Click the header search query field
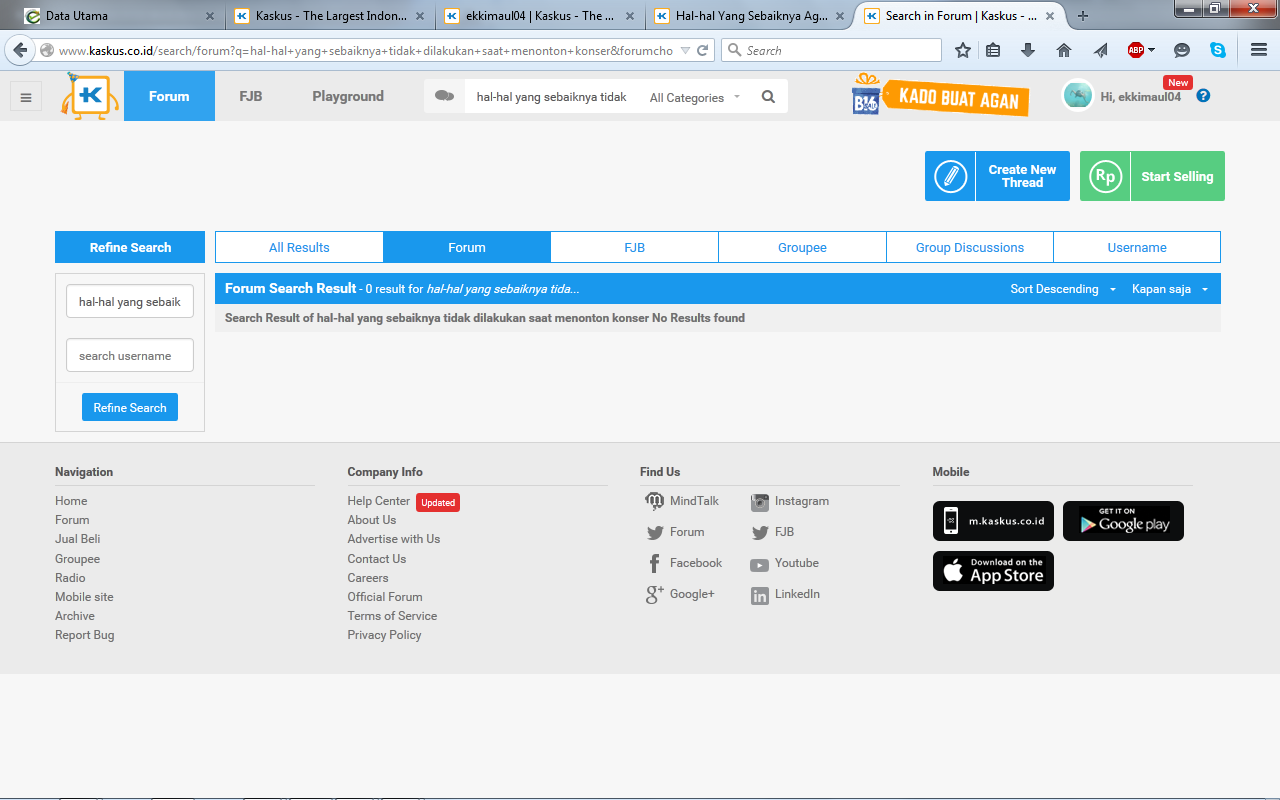Screen dimensions: 1280x800 point(552,97)
